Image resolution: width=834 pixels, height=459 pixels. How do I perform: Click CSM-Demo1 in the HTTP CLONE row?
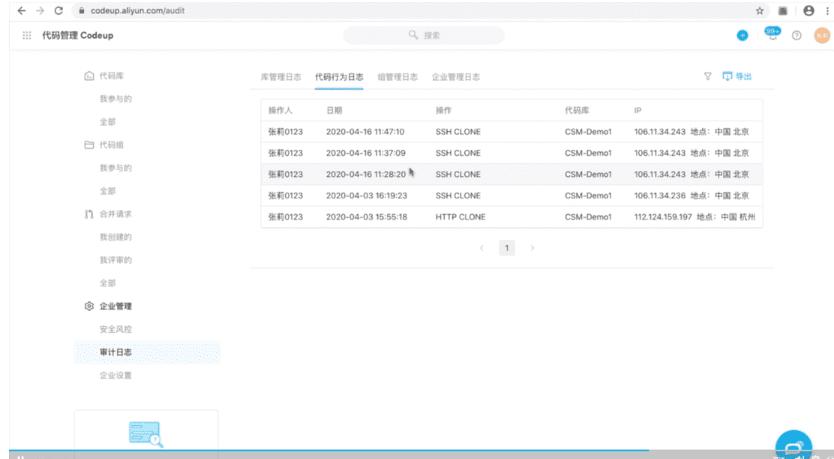point(588,216)
